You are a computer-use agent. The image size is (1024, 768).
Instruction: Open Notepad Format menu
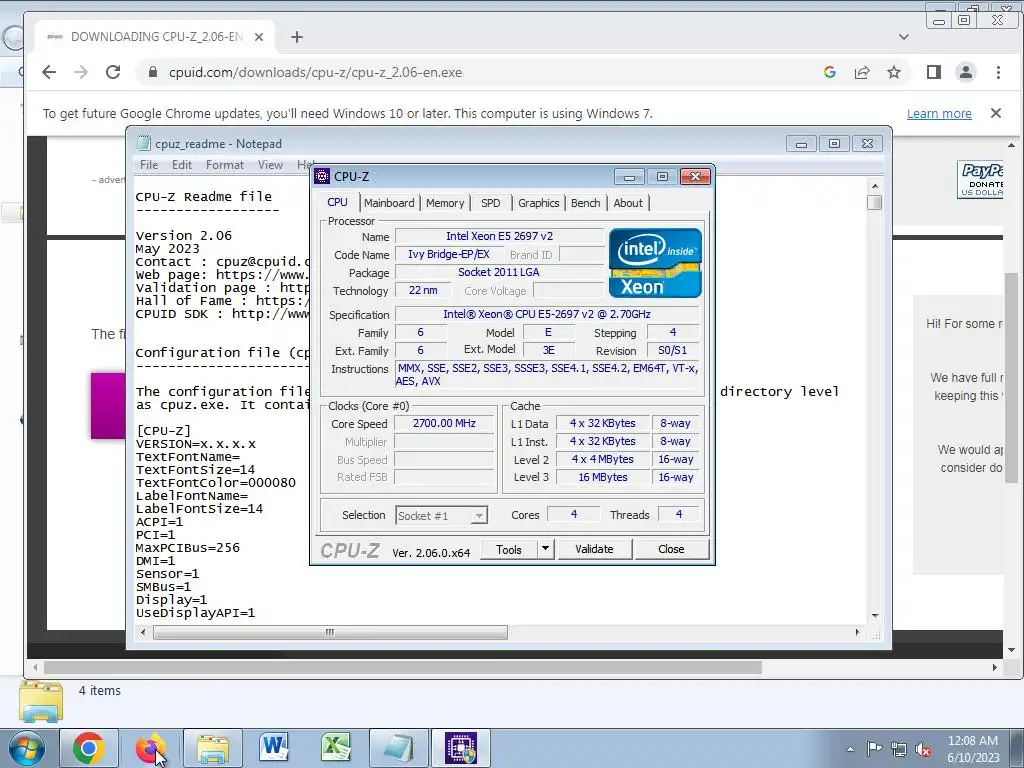click(x=225, y=165)
